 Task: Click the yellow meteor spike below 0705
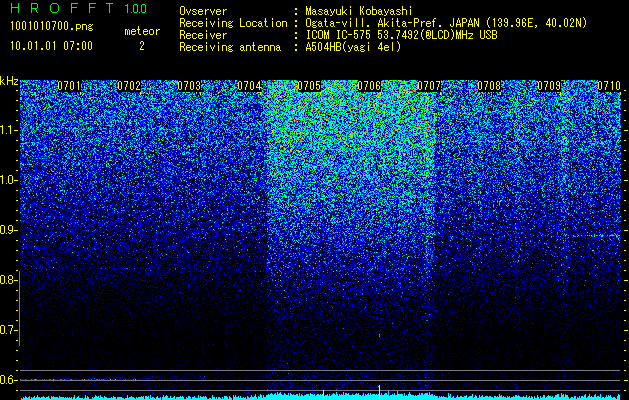click(323, 394)
